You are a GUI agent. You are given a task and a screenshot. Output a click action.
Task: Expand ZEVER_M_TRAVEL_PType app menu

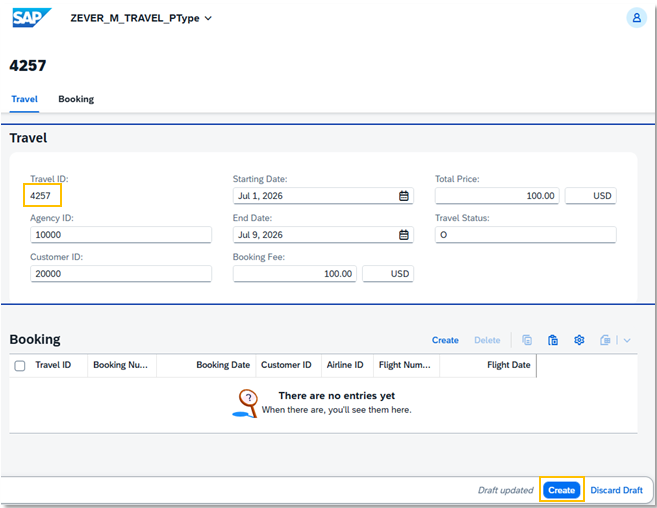click(208, 18)
